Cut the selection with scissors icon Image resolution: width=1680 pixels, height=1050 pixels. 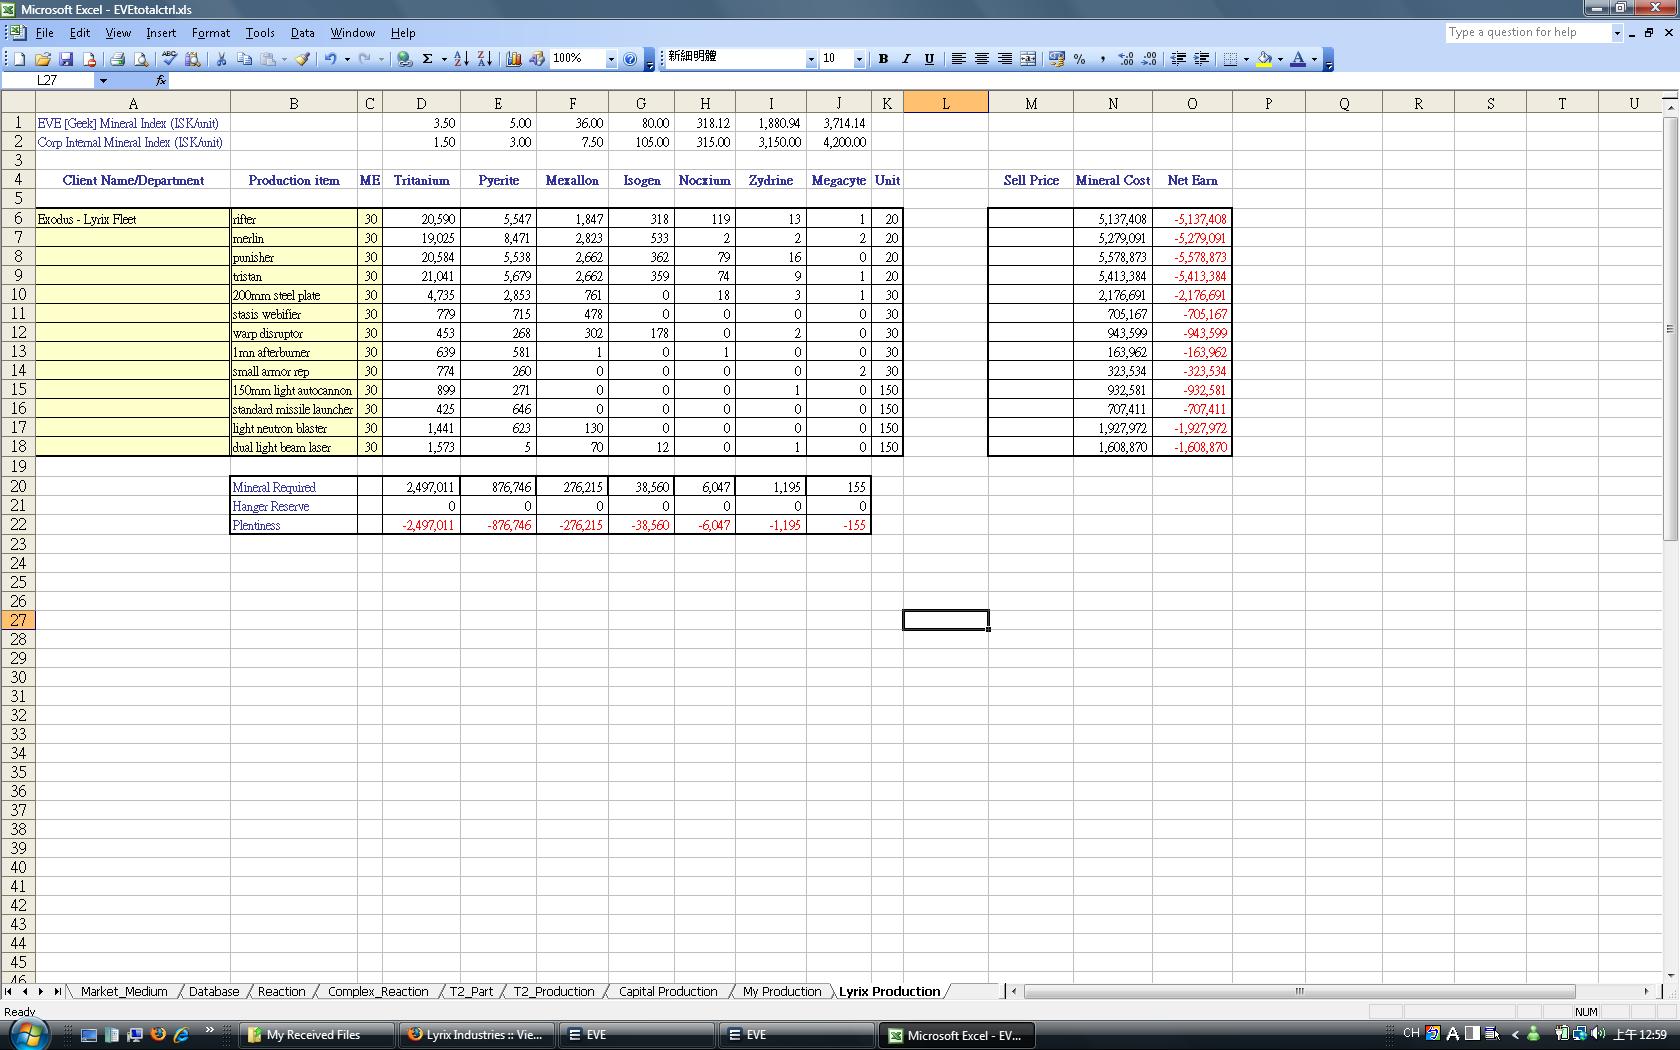(221, 59)
